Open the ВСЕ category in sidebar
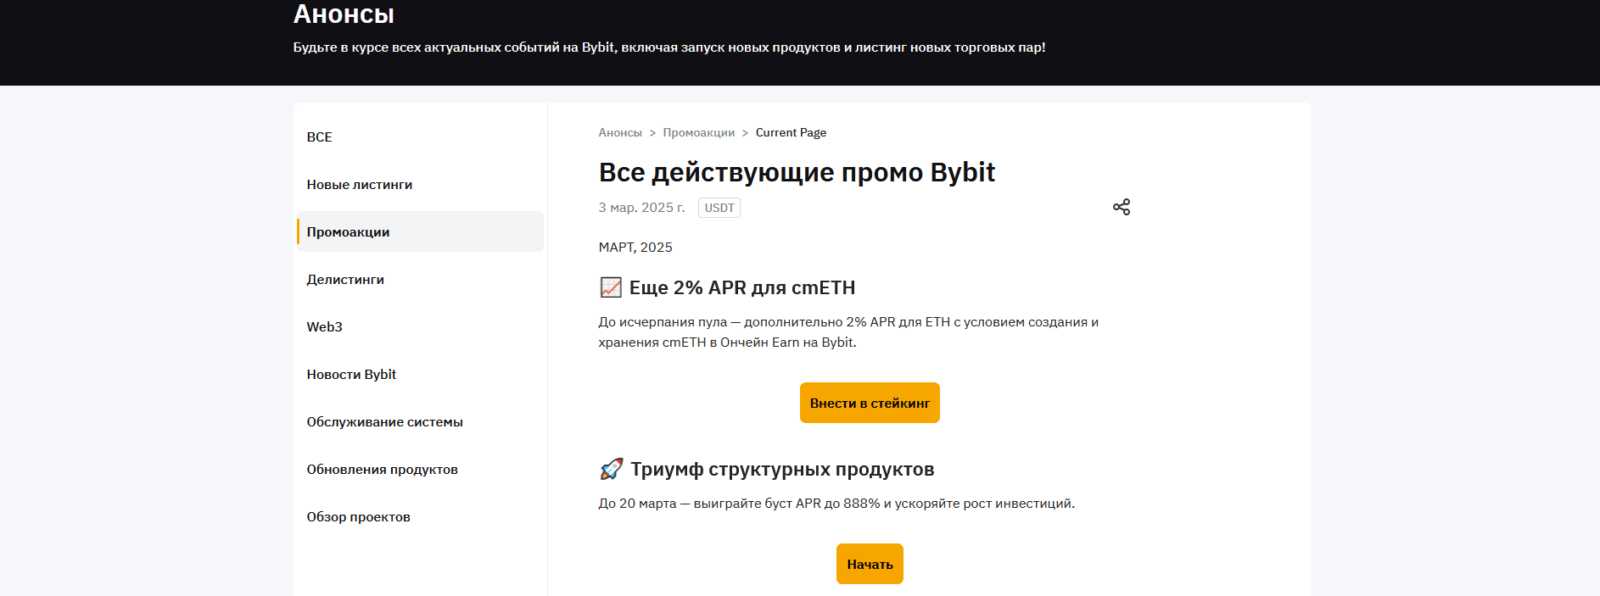 pos(319,137)
